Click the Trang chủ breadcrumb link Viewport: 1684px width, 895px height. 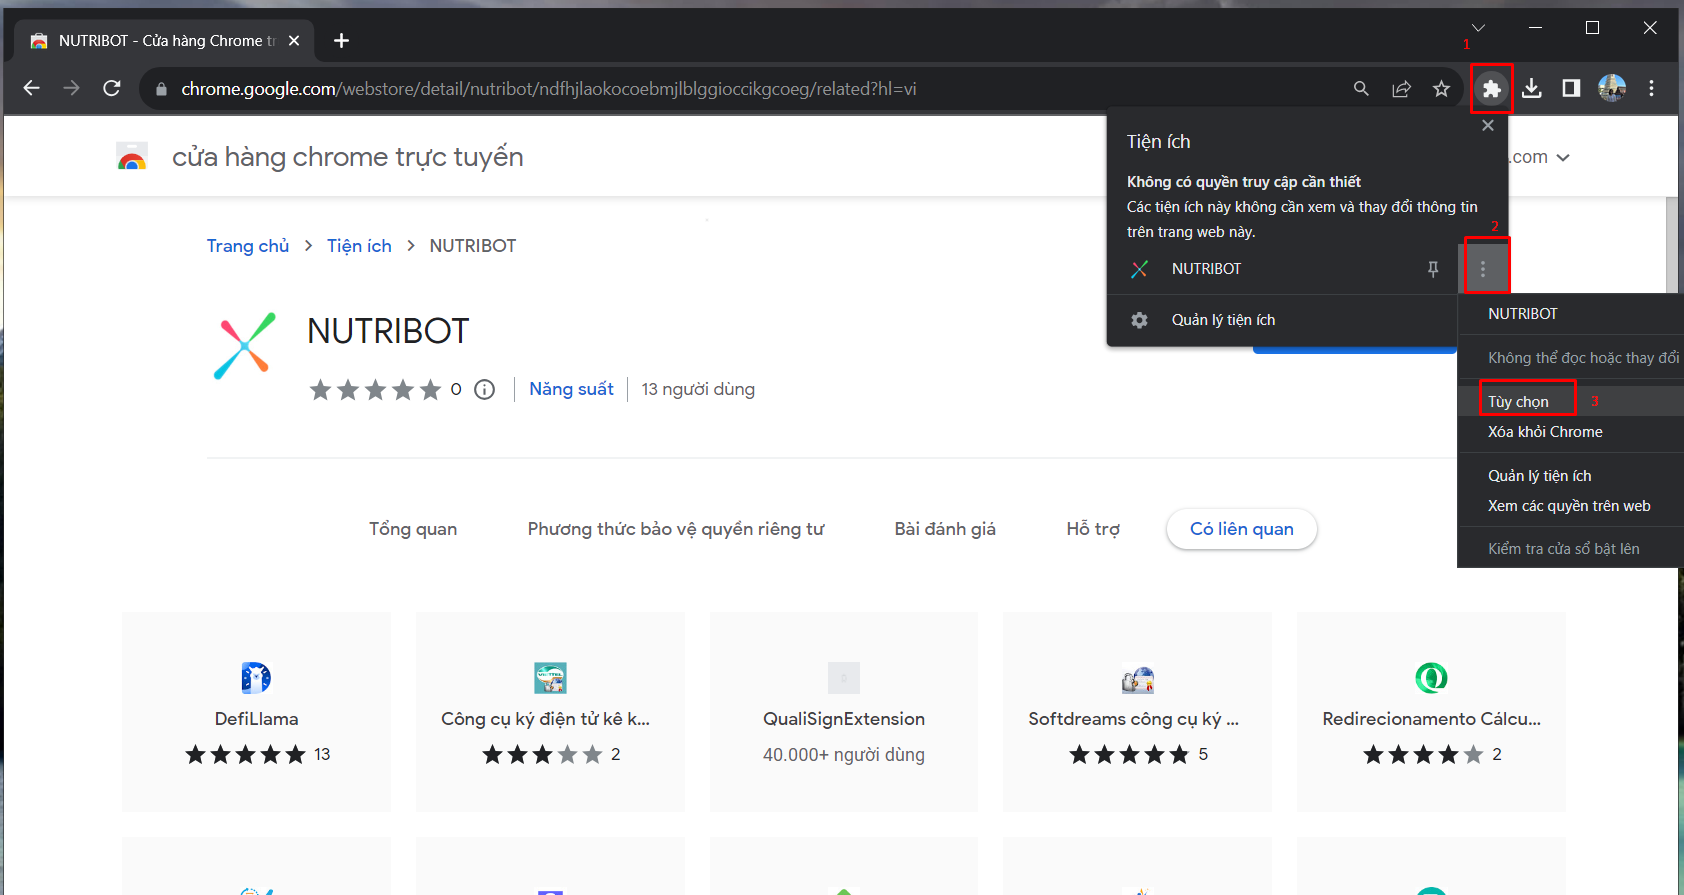coord(247,246)
